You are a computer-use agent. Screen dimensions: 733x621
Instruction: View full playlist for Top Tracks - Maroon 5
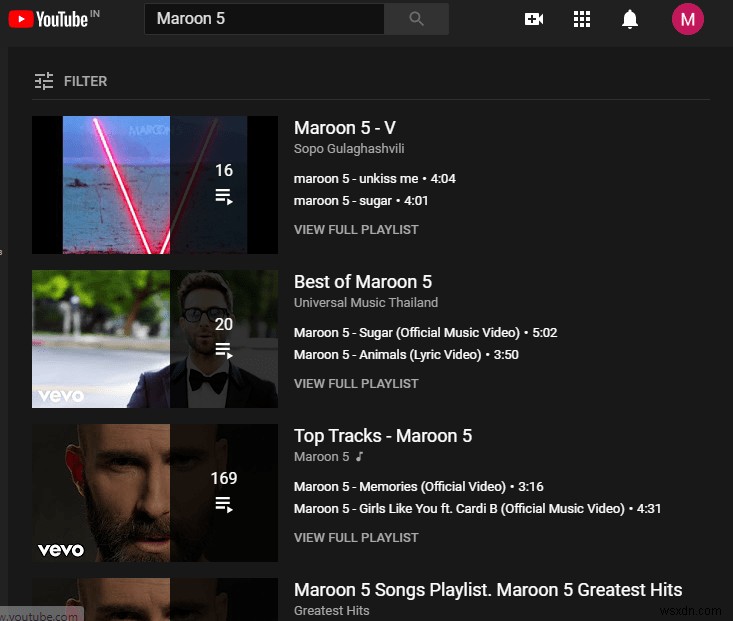tap(356, 538)
